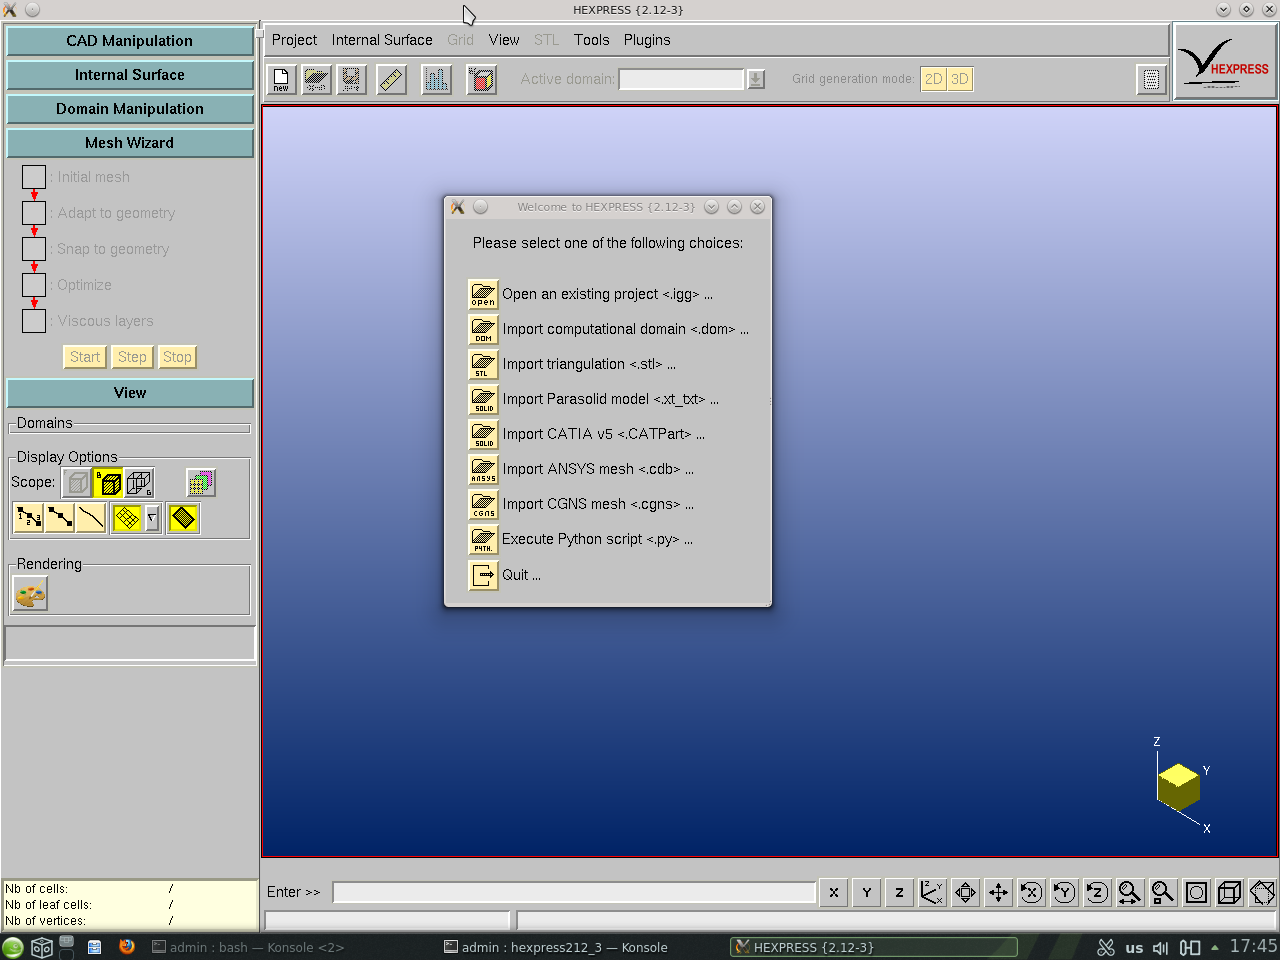Click the report icon right of 3D button
The height and width of the screenshot is (960, 1280).
point(1151,80)
